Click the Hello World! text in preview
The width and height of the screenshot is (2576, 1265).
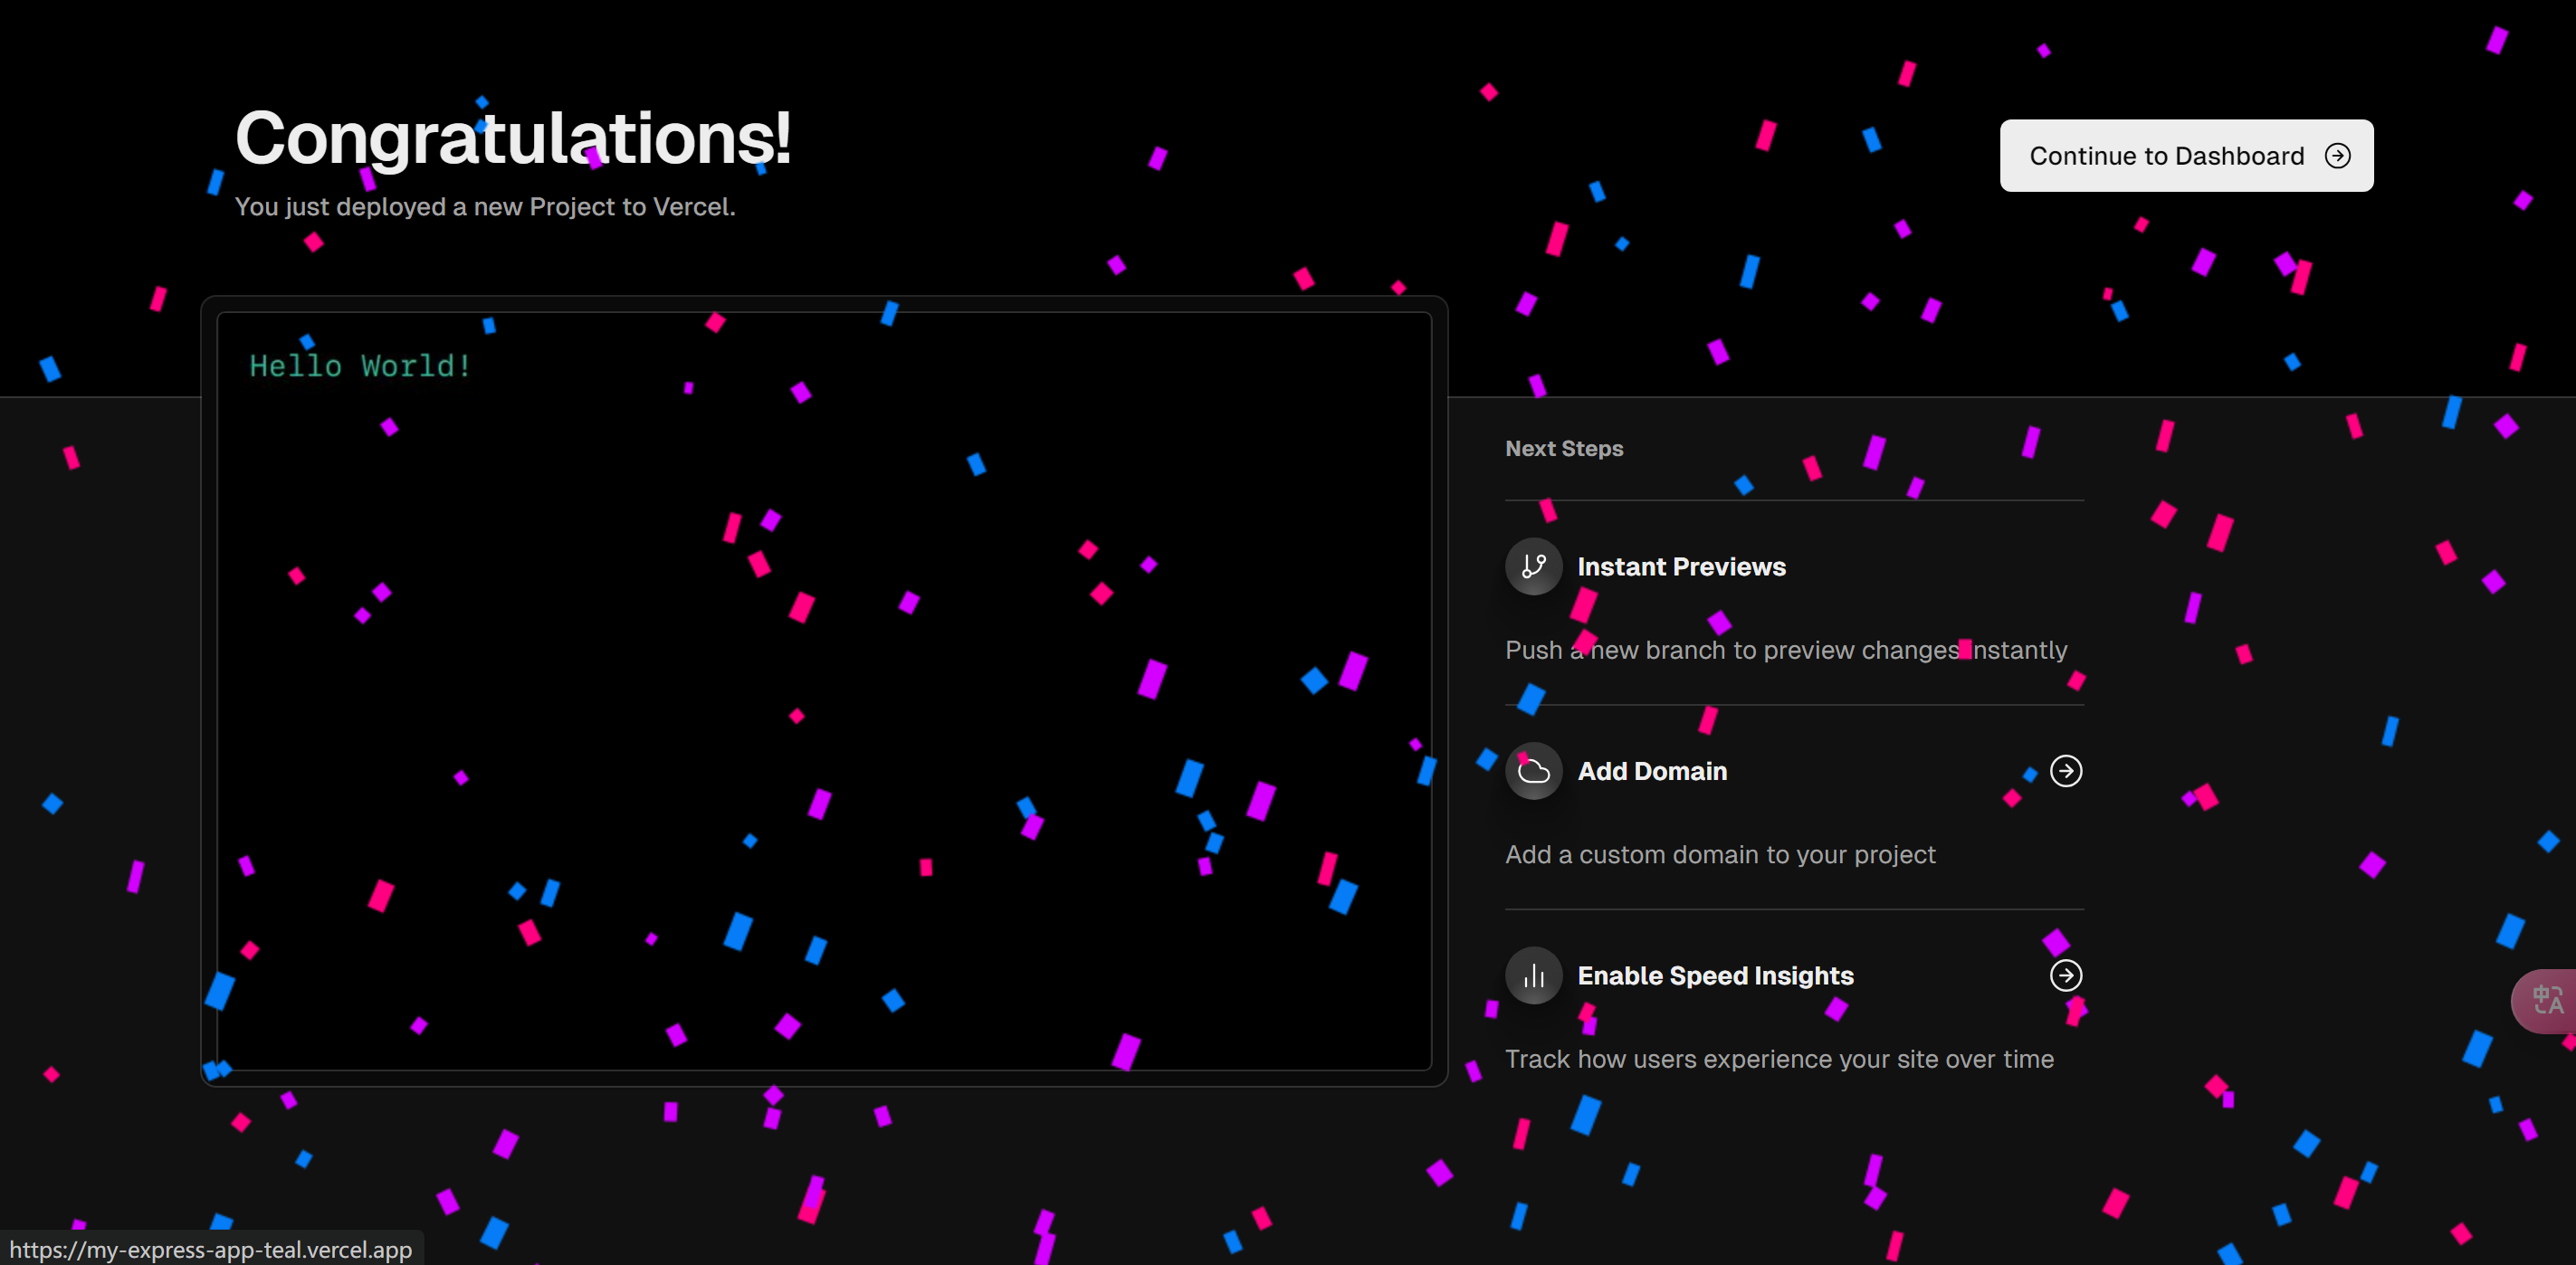pos(360,366)
